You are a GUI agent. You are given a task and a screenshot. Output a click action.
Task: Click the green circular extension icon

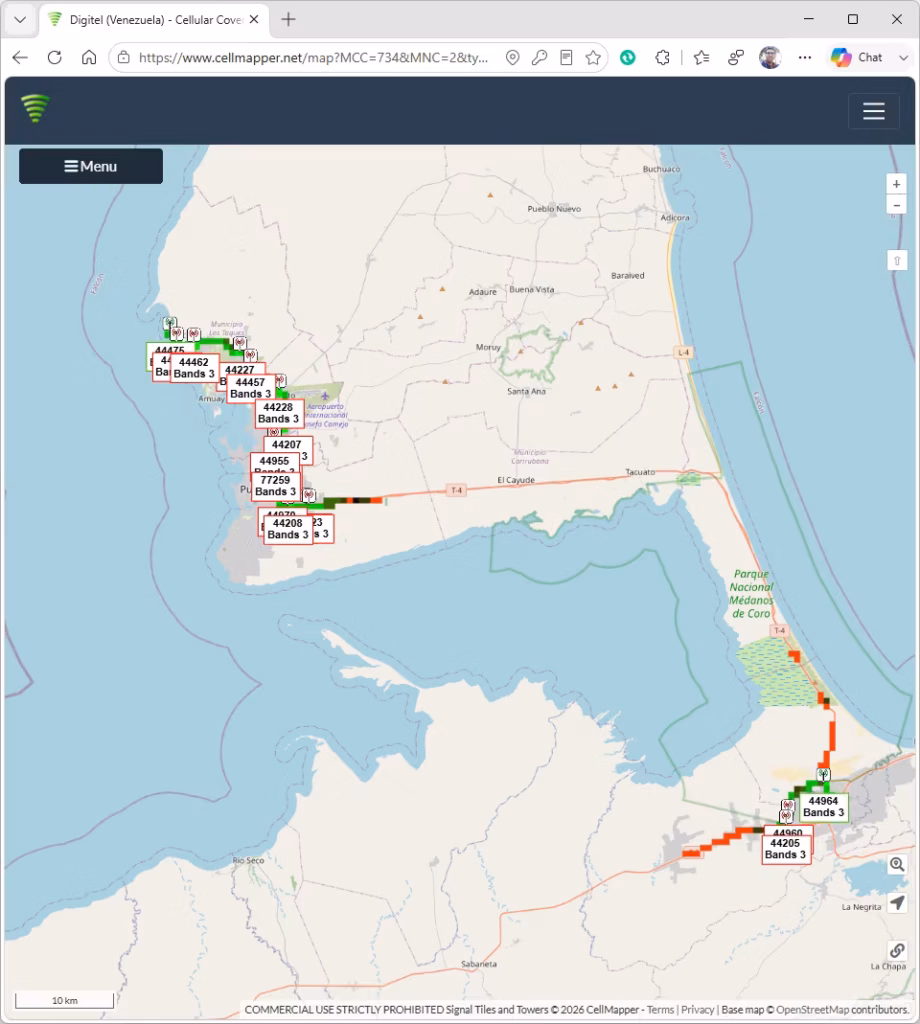627,57
